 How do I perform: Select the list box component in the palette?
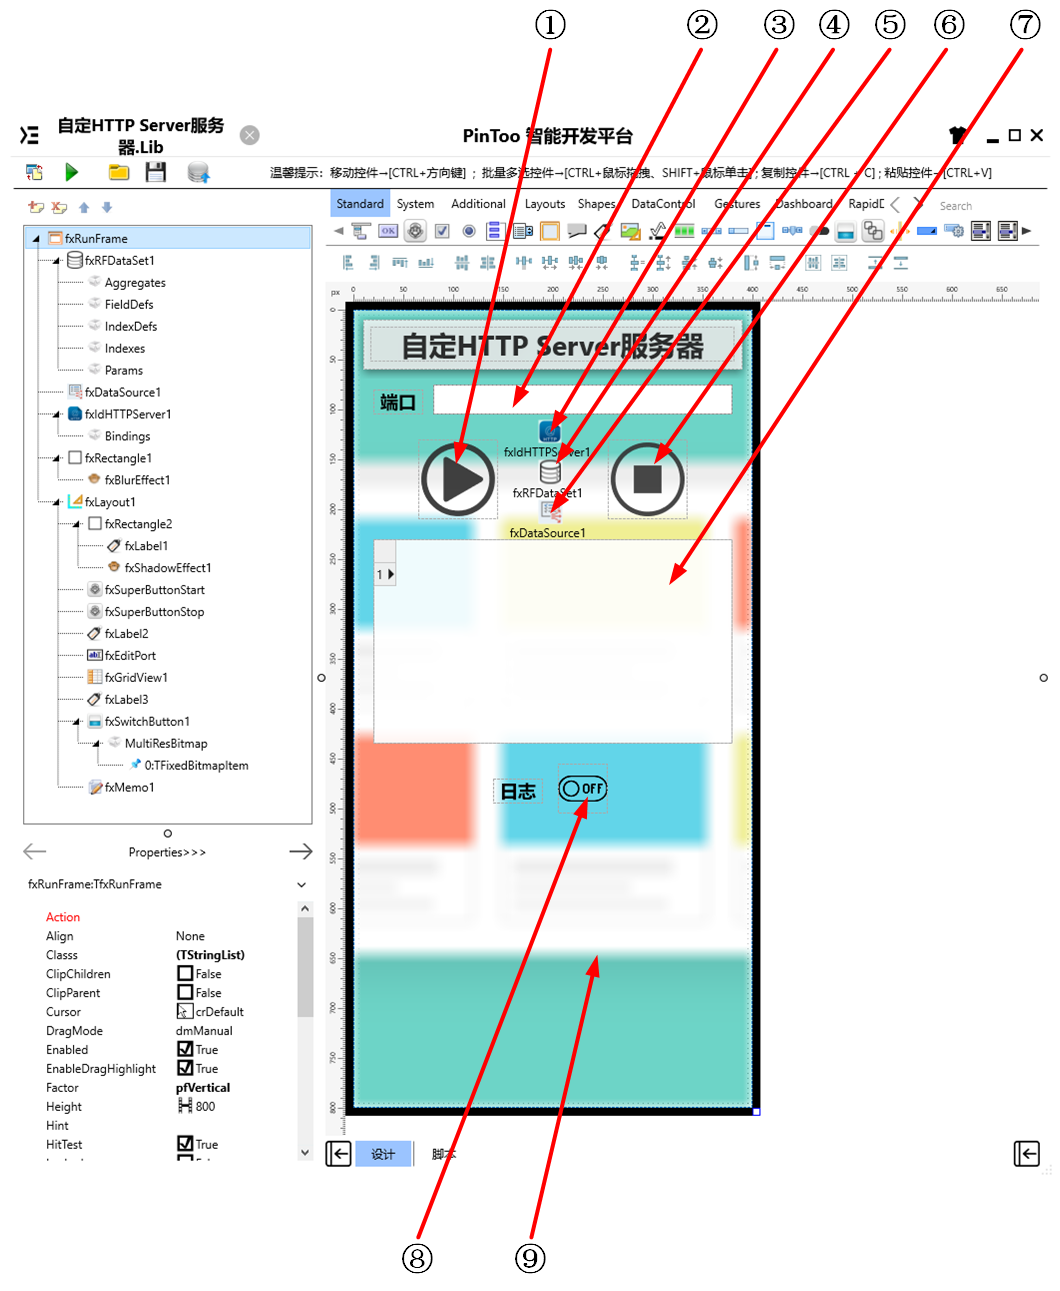[x=495, y=231]
